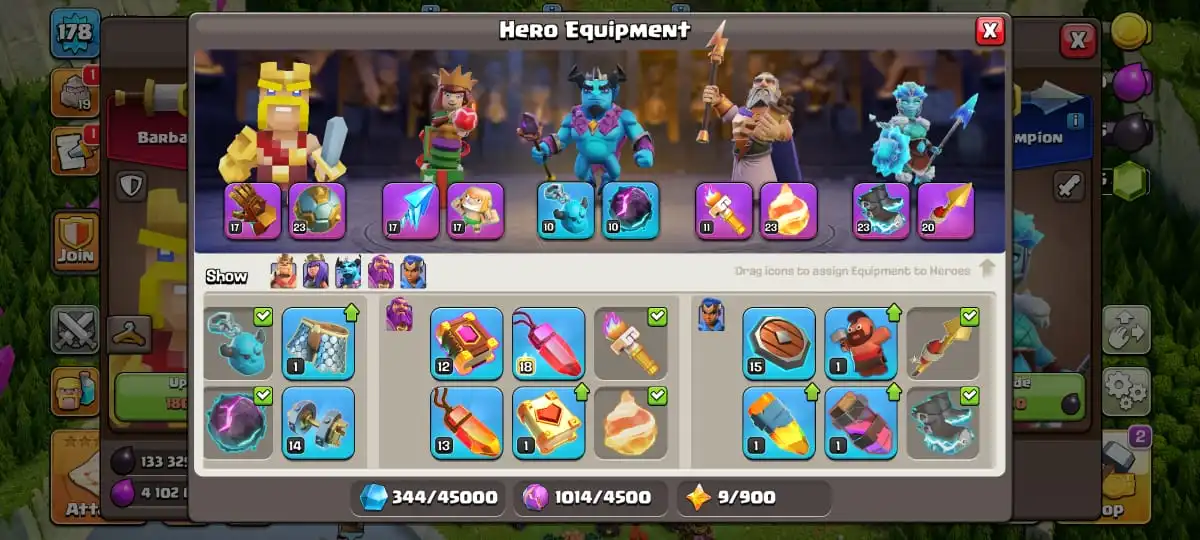The width and height of the screenshot is (1200, 540).
Task: Tap the Royal Champion's spear equipment slot
Action: coord(945,210)
